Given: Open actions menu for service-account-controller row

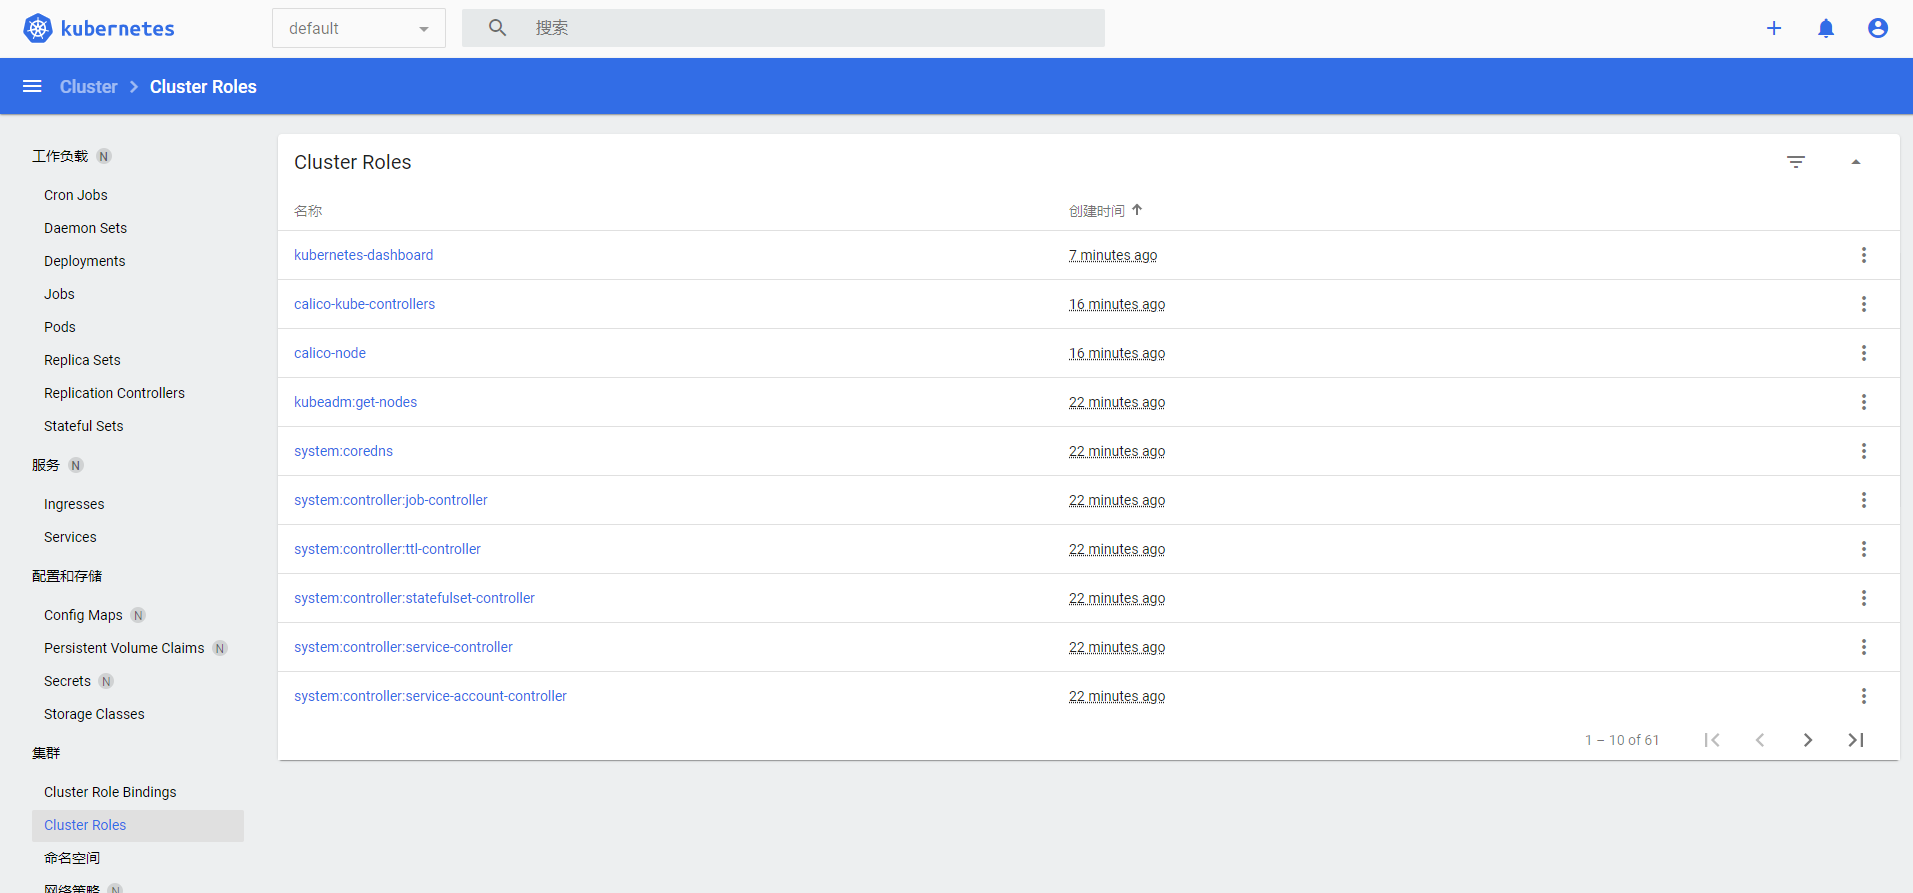Looking at the screenshot, I should point(1864,696).
